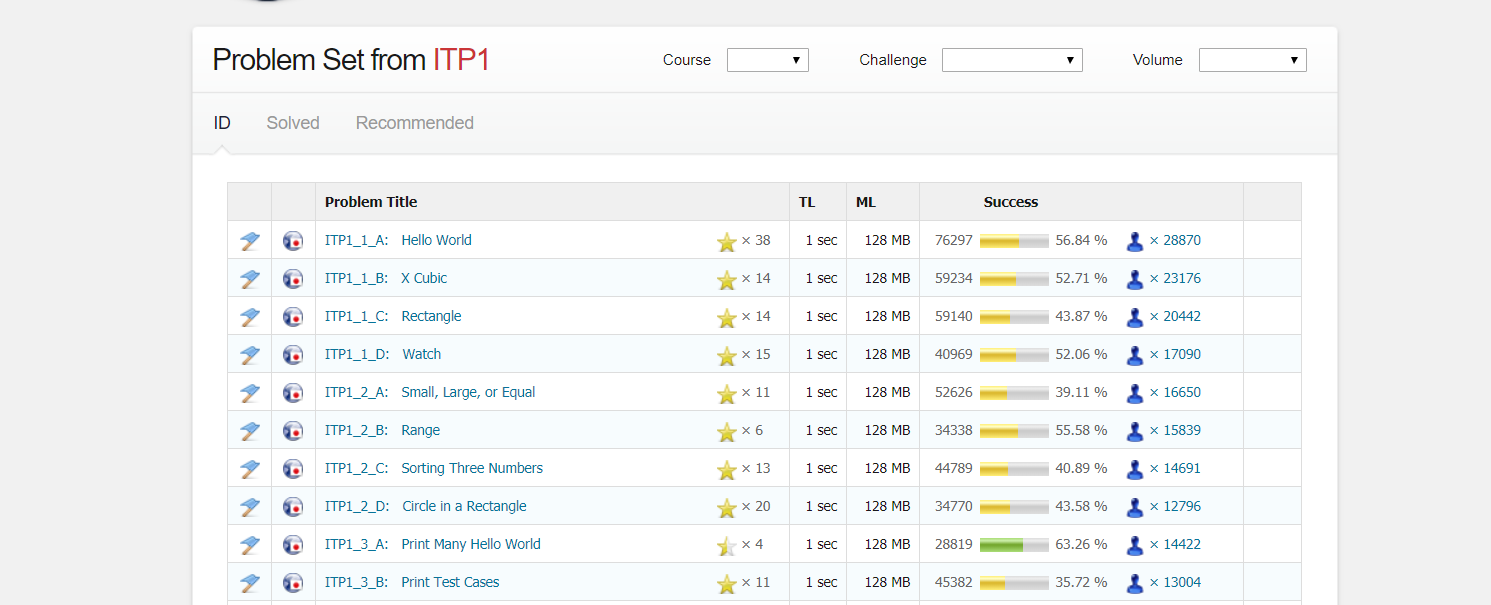Open the Volume dropdown
Image resolution: width=1491 pixels, height=605 pixels.
click(x=1253, y=60)
